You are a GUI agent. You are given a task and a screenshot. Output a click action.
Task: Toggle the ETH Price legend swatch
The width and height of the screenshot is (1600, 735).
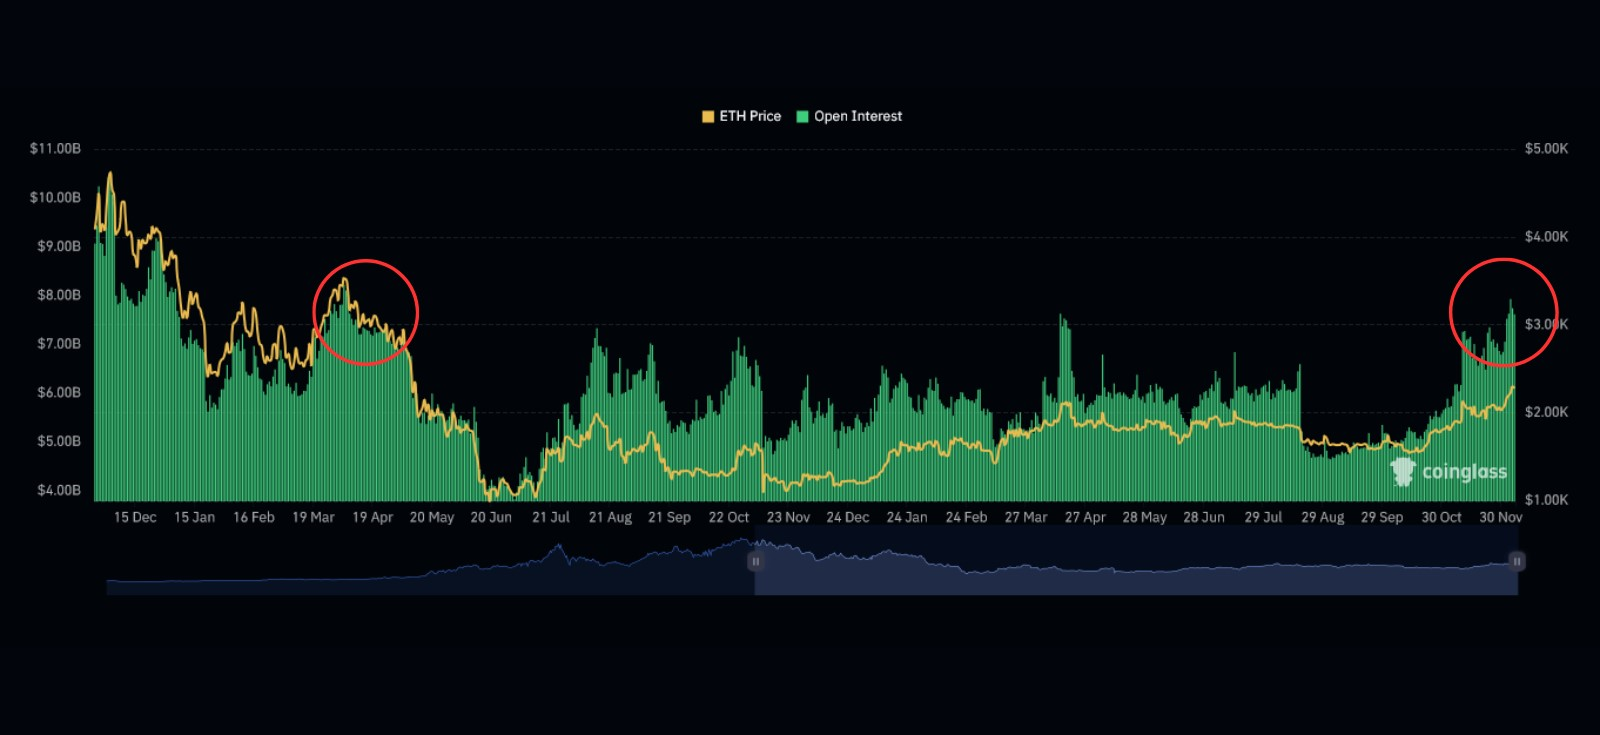point(708,117)
